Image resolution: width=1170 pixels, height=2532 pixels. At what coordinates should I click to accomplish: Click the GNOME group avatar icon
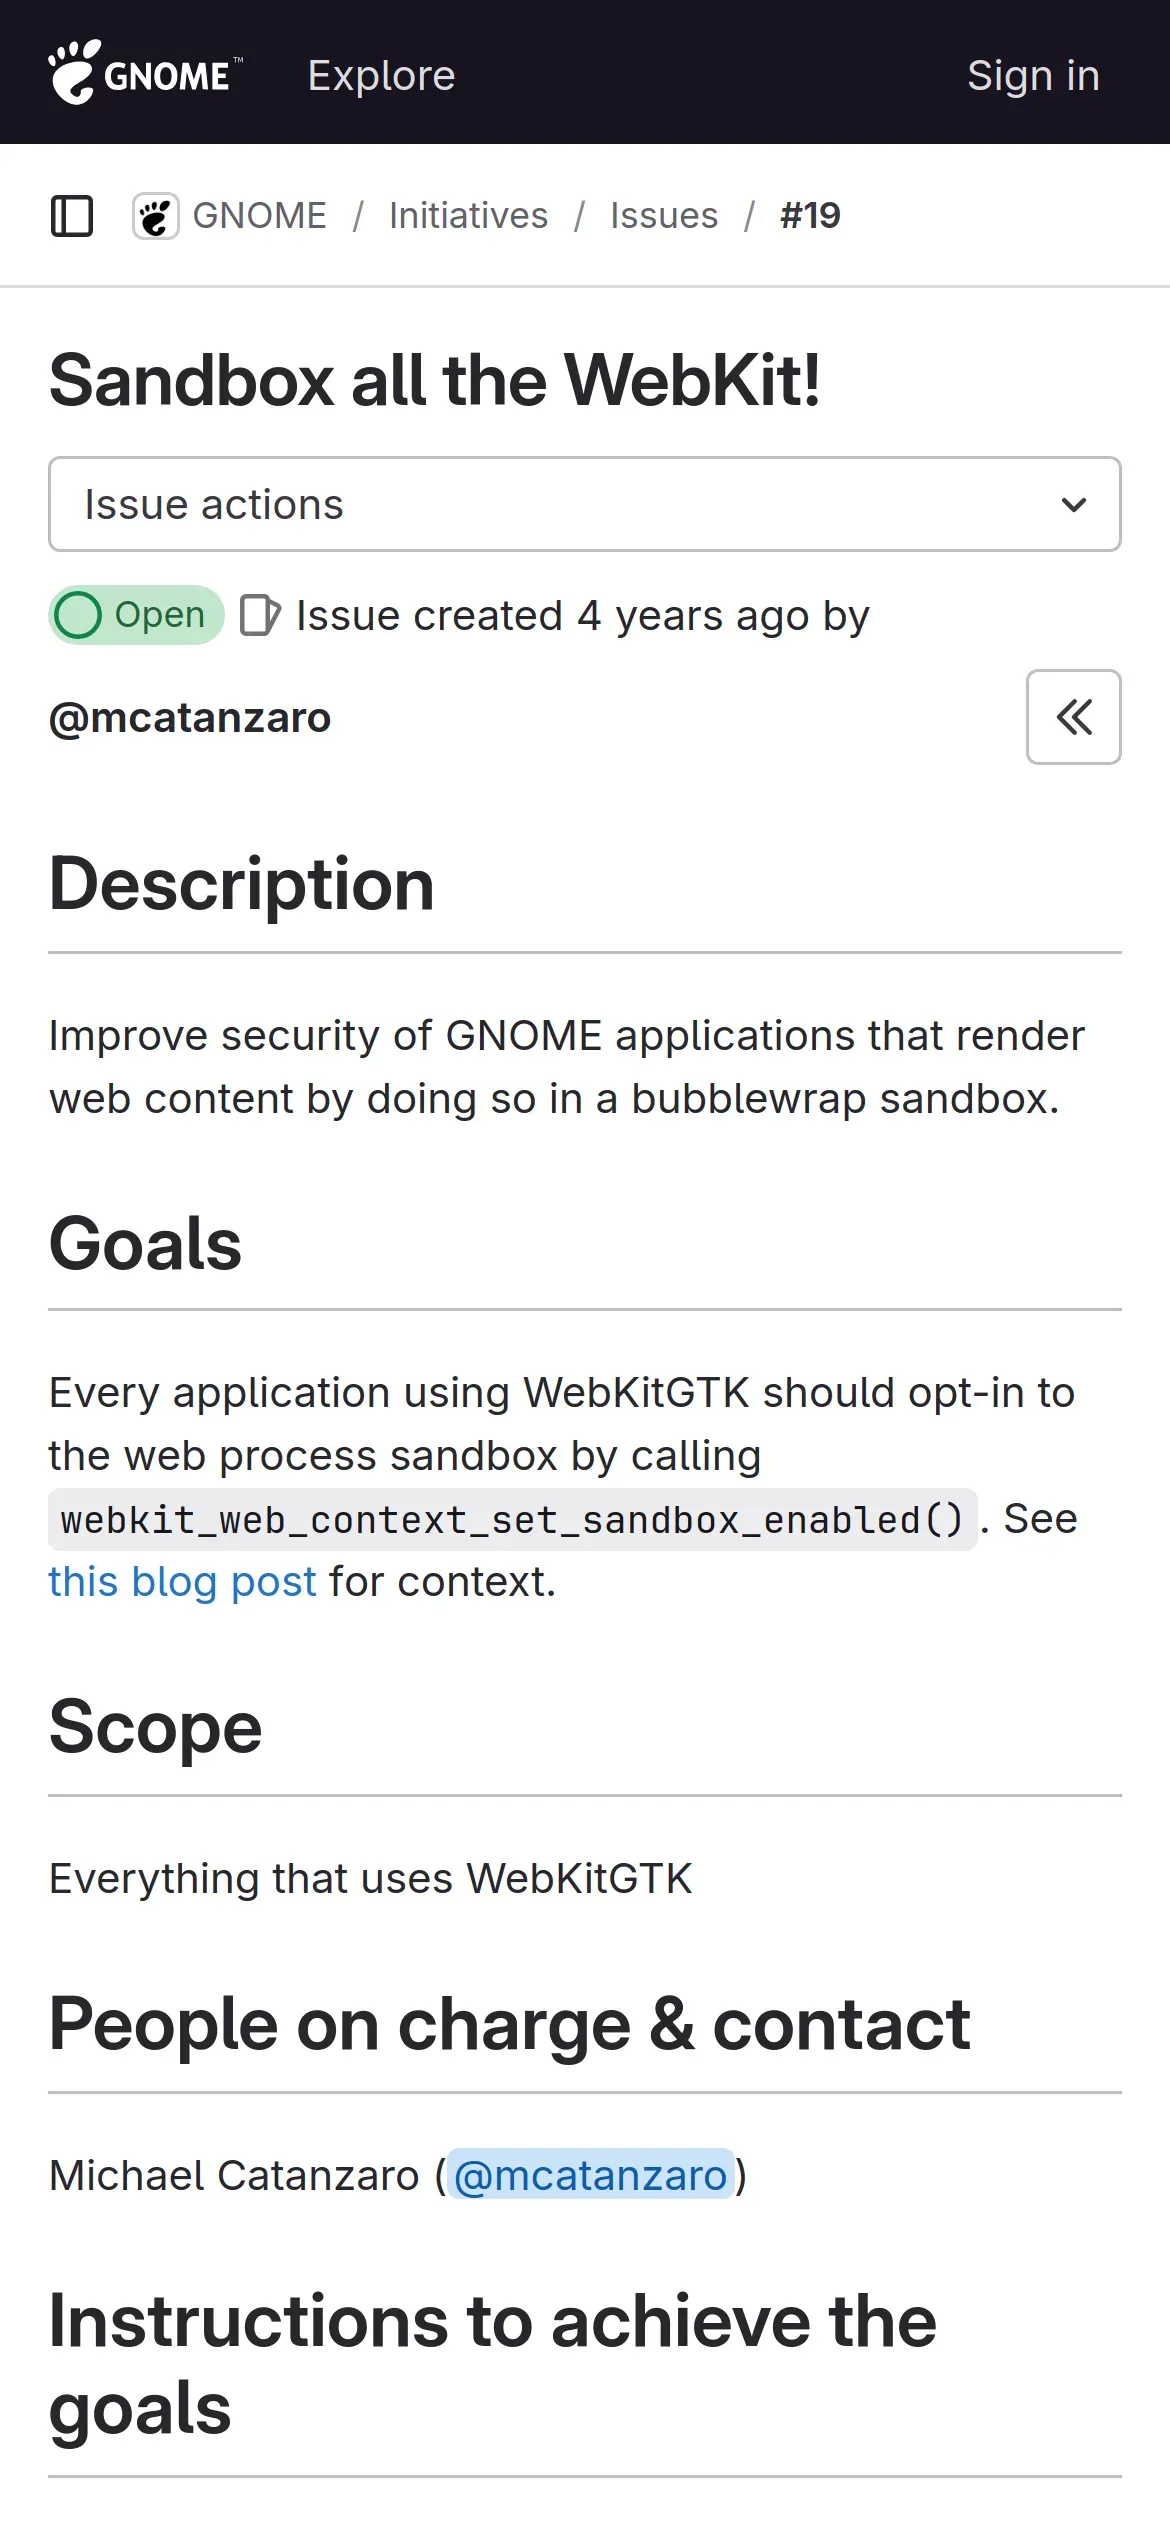[x=155, y=216]
